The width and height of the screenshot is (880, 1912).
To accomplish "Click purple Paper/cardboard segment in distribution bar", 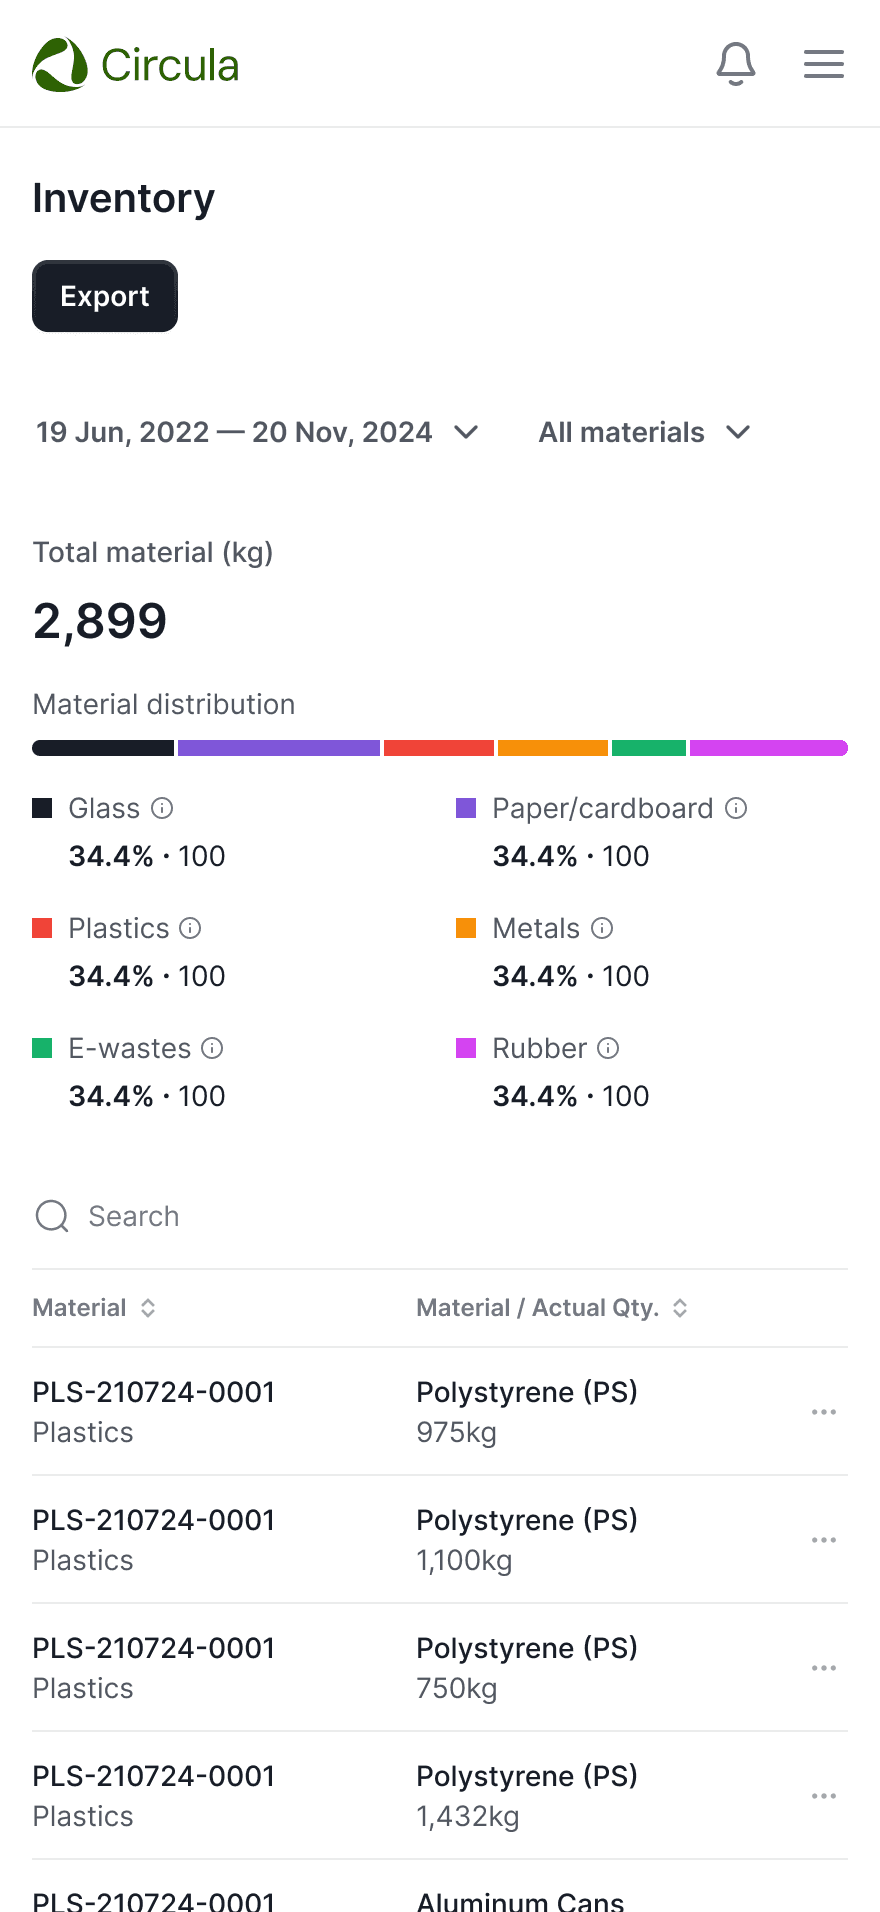I will click(x=279, y=748).
